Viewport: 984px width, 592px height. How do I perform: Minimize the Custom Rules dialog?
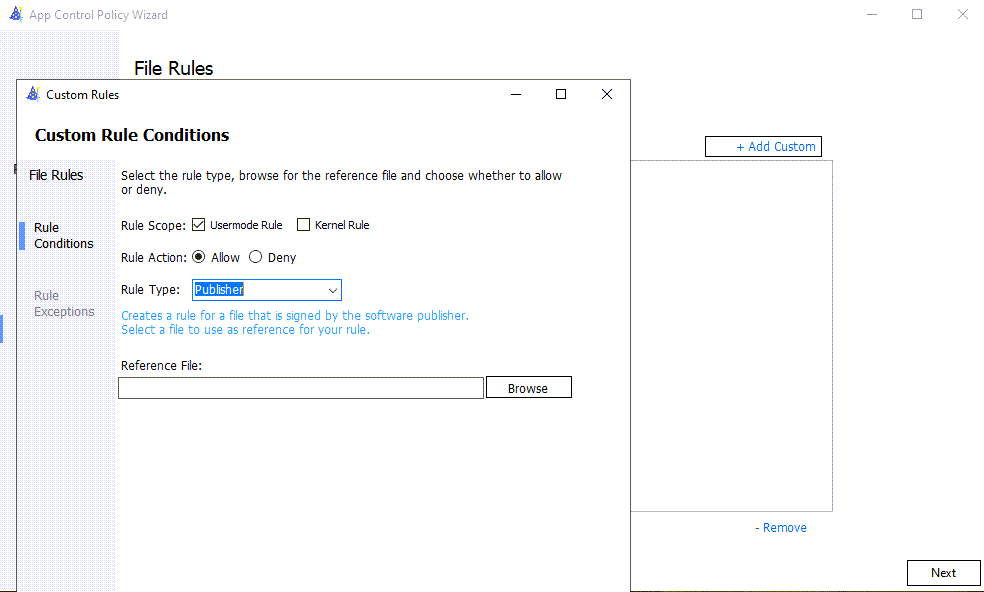pyautogui.click(x=515, y=94)
